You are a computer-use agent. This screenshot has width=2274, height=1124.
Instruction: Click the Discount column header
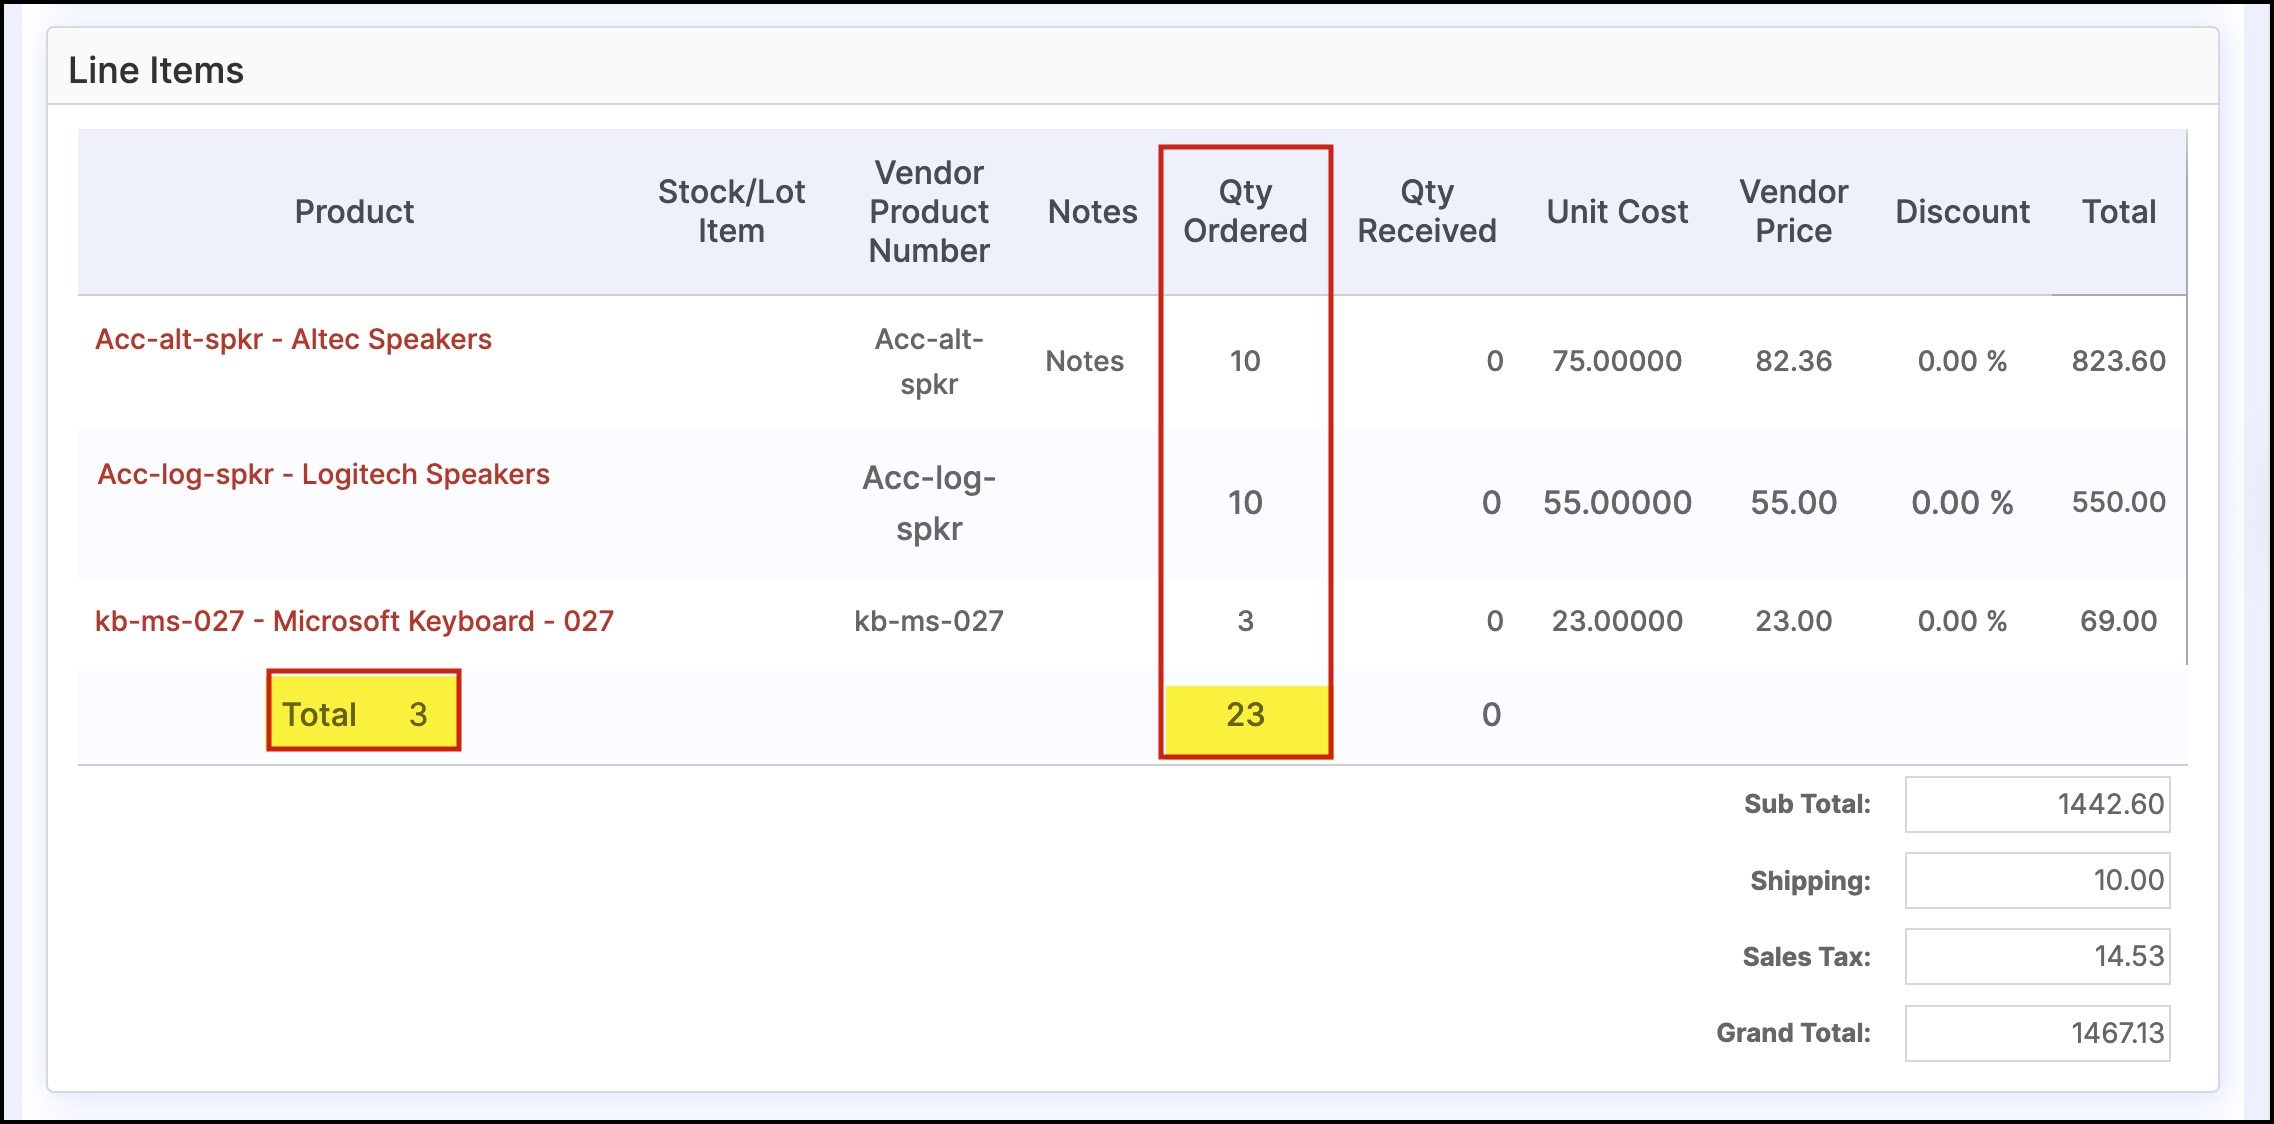point(1962,212)
